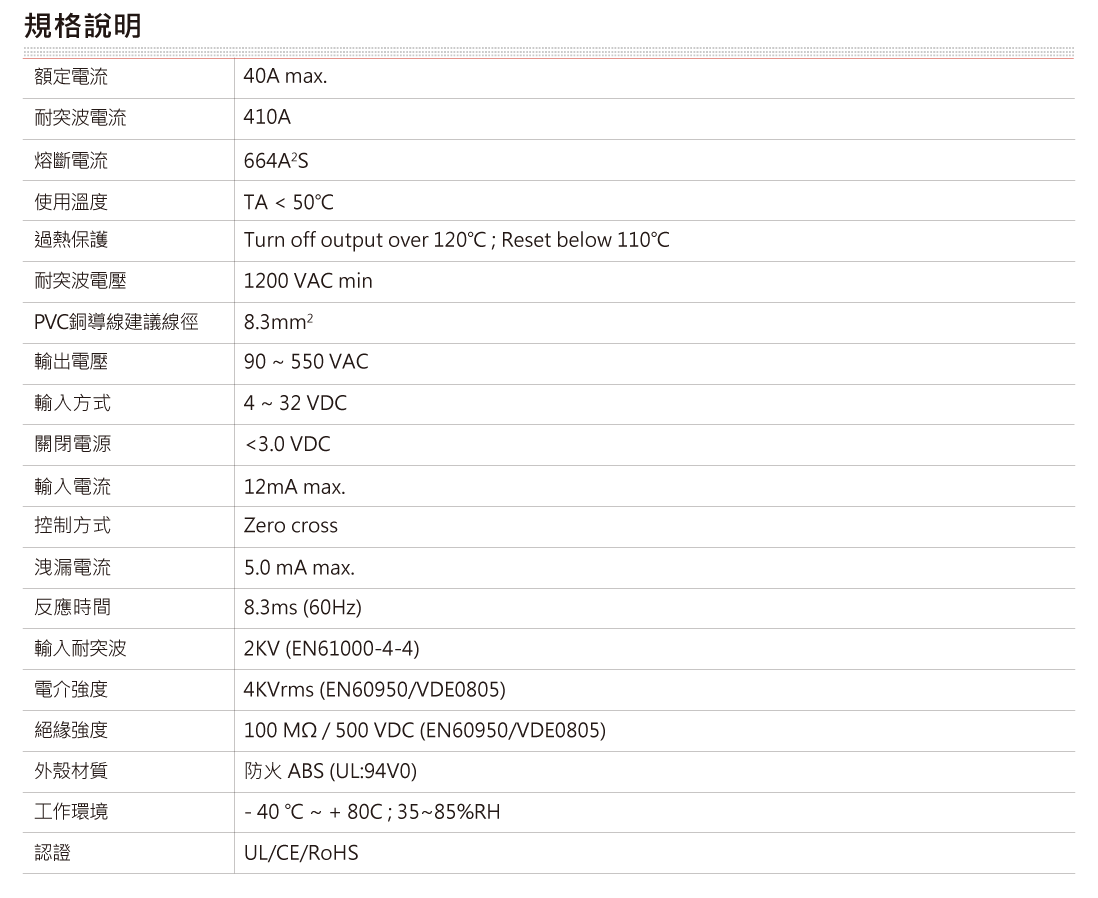Click the 90 ~ 550 VAC output voltage
Screen dimensions: 1098x898
(x=306, y=361)
